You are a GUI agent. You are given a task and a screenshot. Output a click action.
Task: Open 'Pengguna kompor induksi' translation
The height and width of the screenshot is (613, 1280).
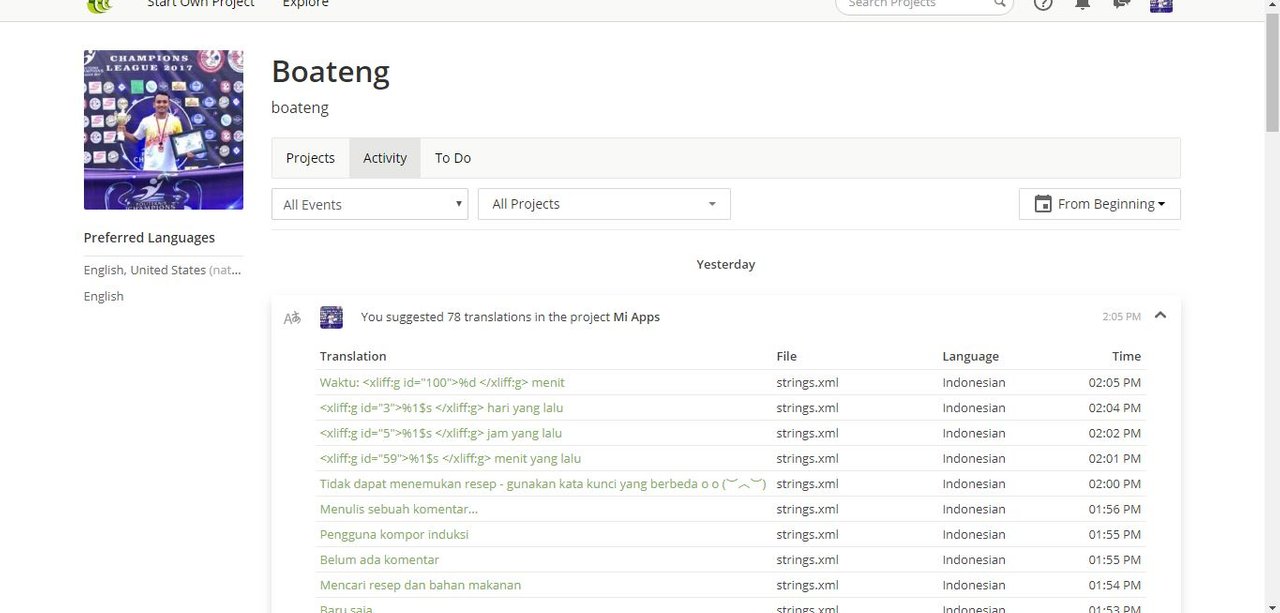pyautogui.click(x=394, y=535)
